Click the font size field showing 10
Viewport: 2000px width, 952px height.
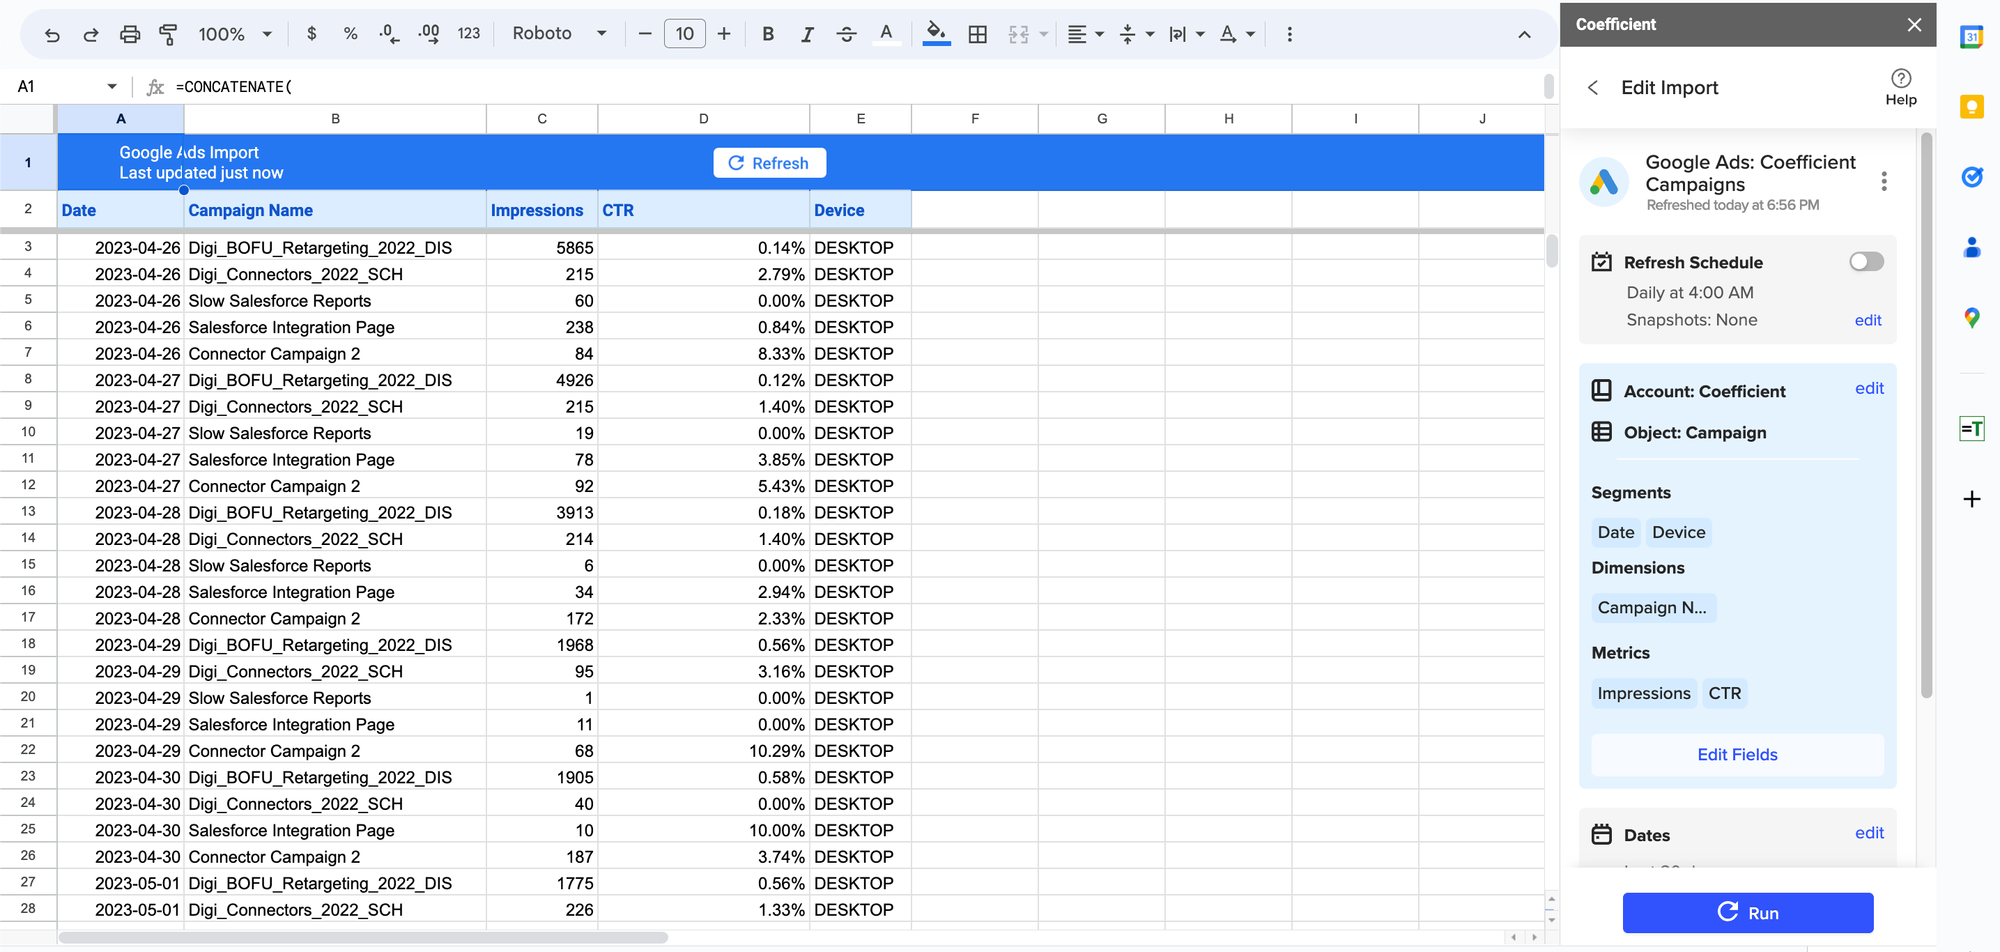tap(685, 34)
